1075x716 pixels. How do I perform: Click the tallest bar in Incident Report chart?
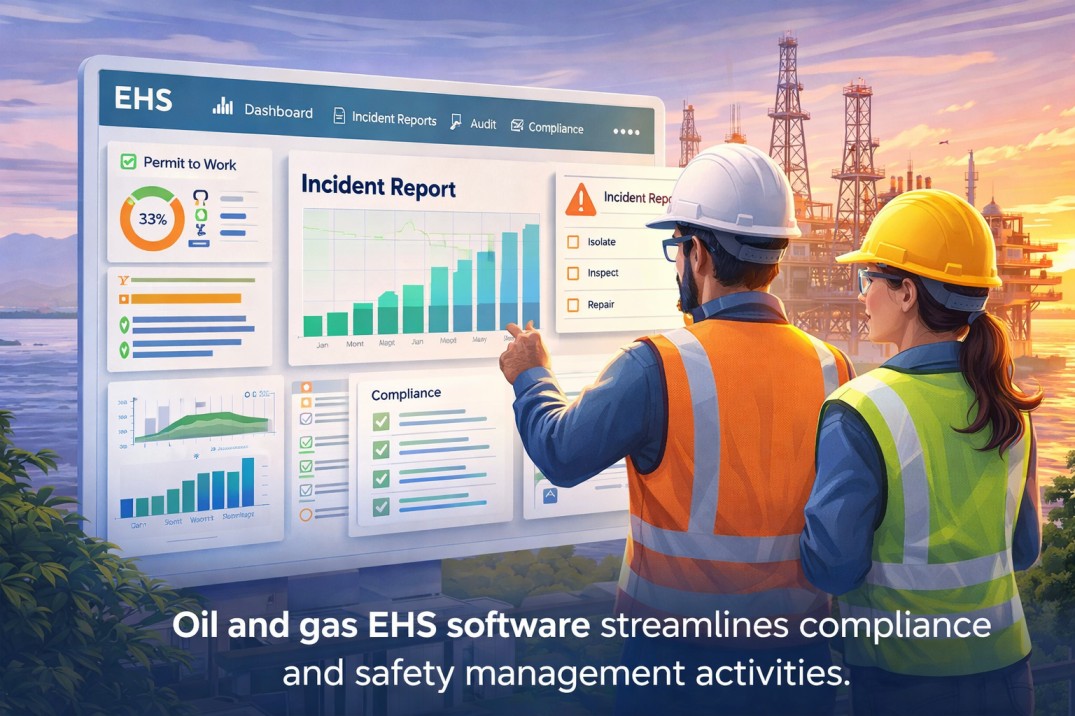pyautogui.click(x=531, y=276)
